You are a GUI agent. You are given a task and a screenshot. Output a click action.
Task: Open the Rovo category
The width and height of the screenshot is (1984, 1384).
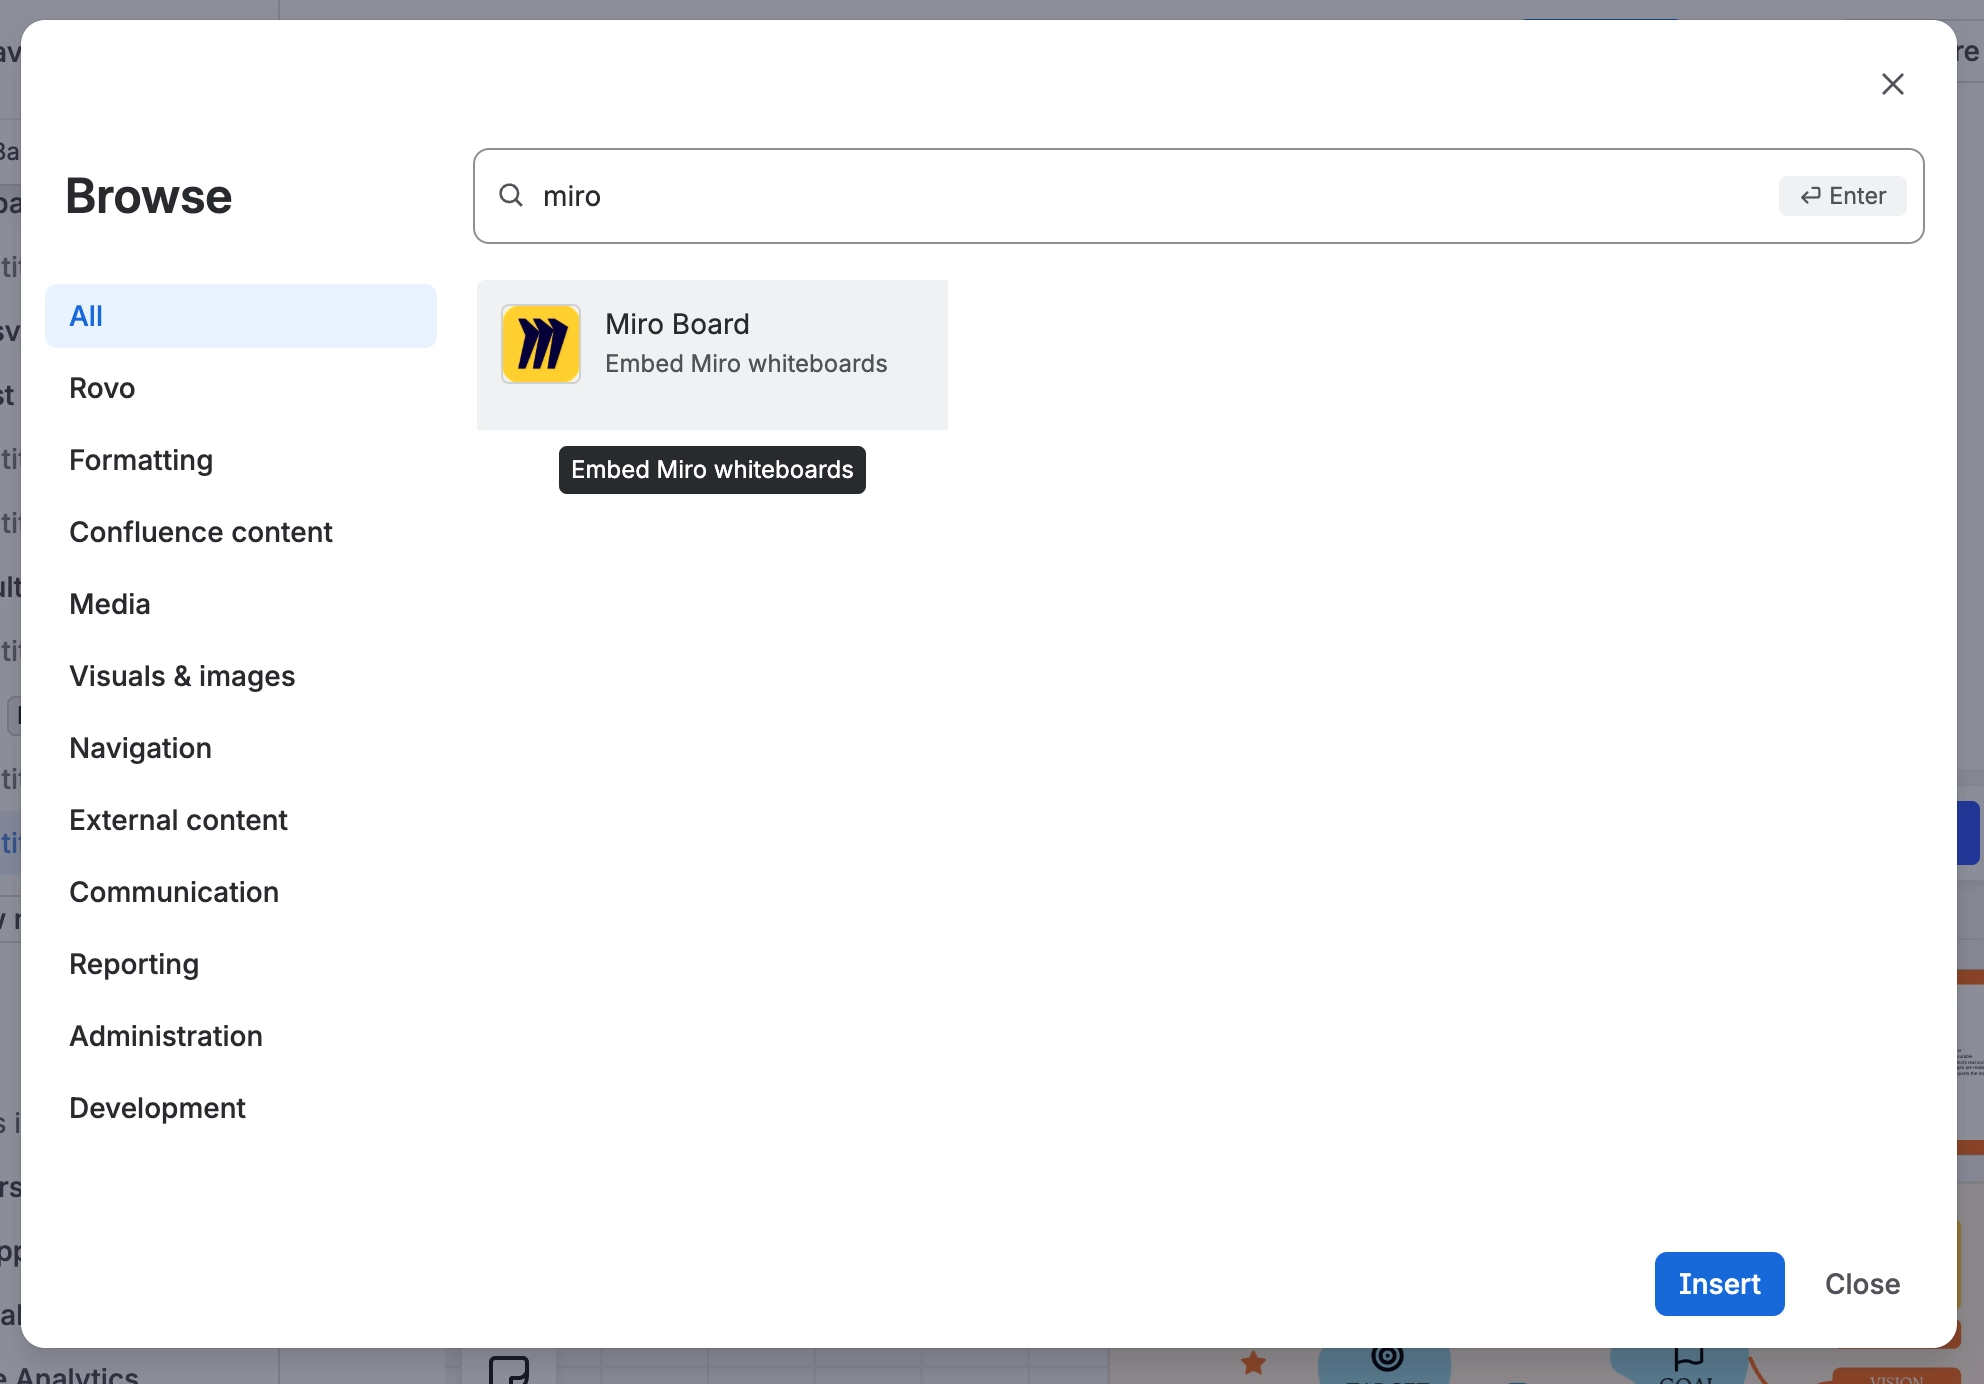coord(241,388)
